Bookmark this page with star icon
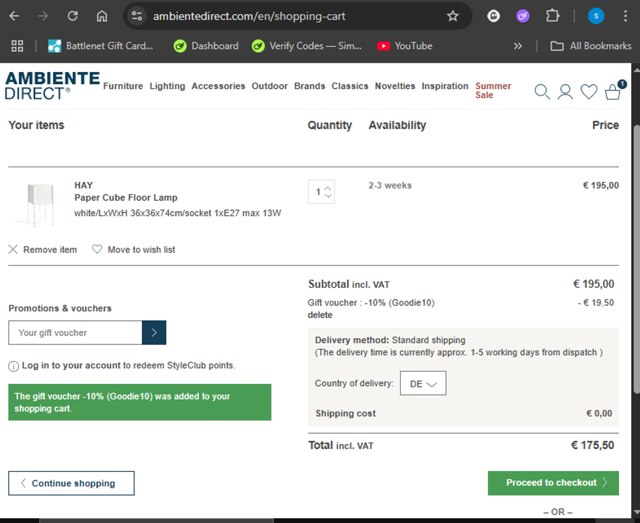640x523 pixels. click(453, 16)
